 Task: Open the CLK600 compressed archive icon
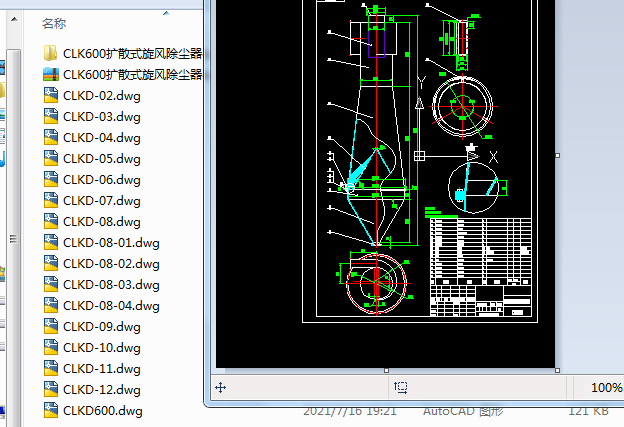point(51,74)
